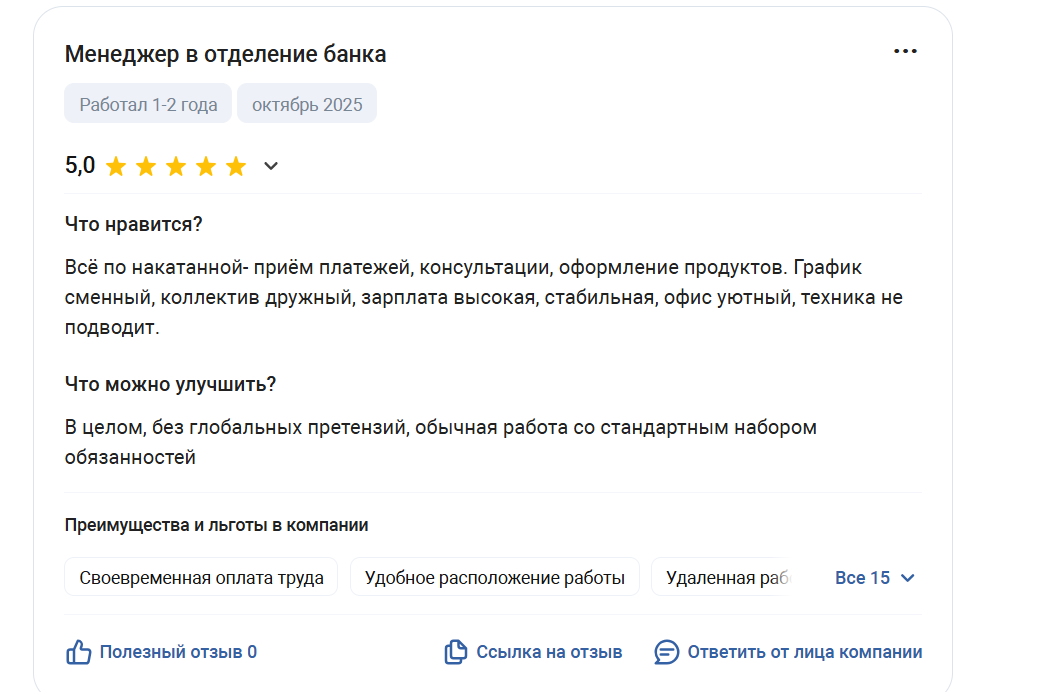The image size is (1054, 692).
Task: Click the "5,0" rating score
Action: click(x=80, y=166)
